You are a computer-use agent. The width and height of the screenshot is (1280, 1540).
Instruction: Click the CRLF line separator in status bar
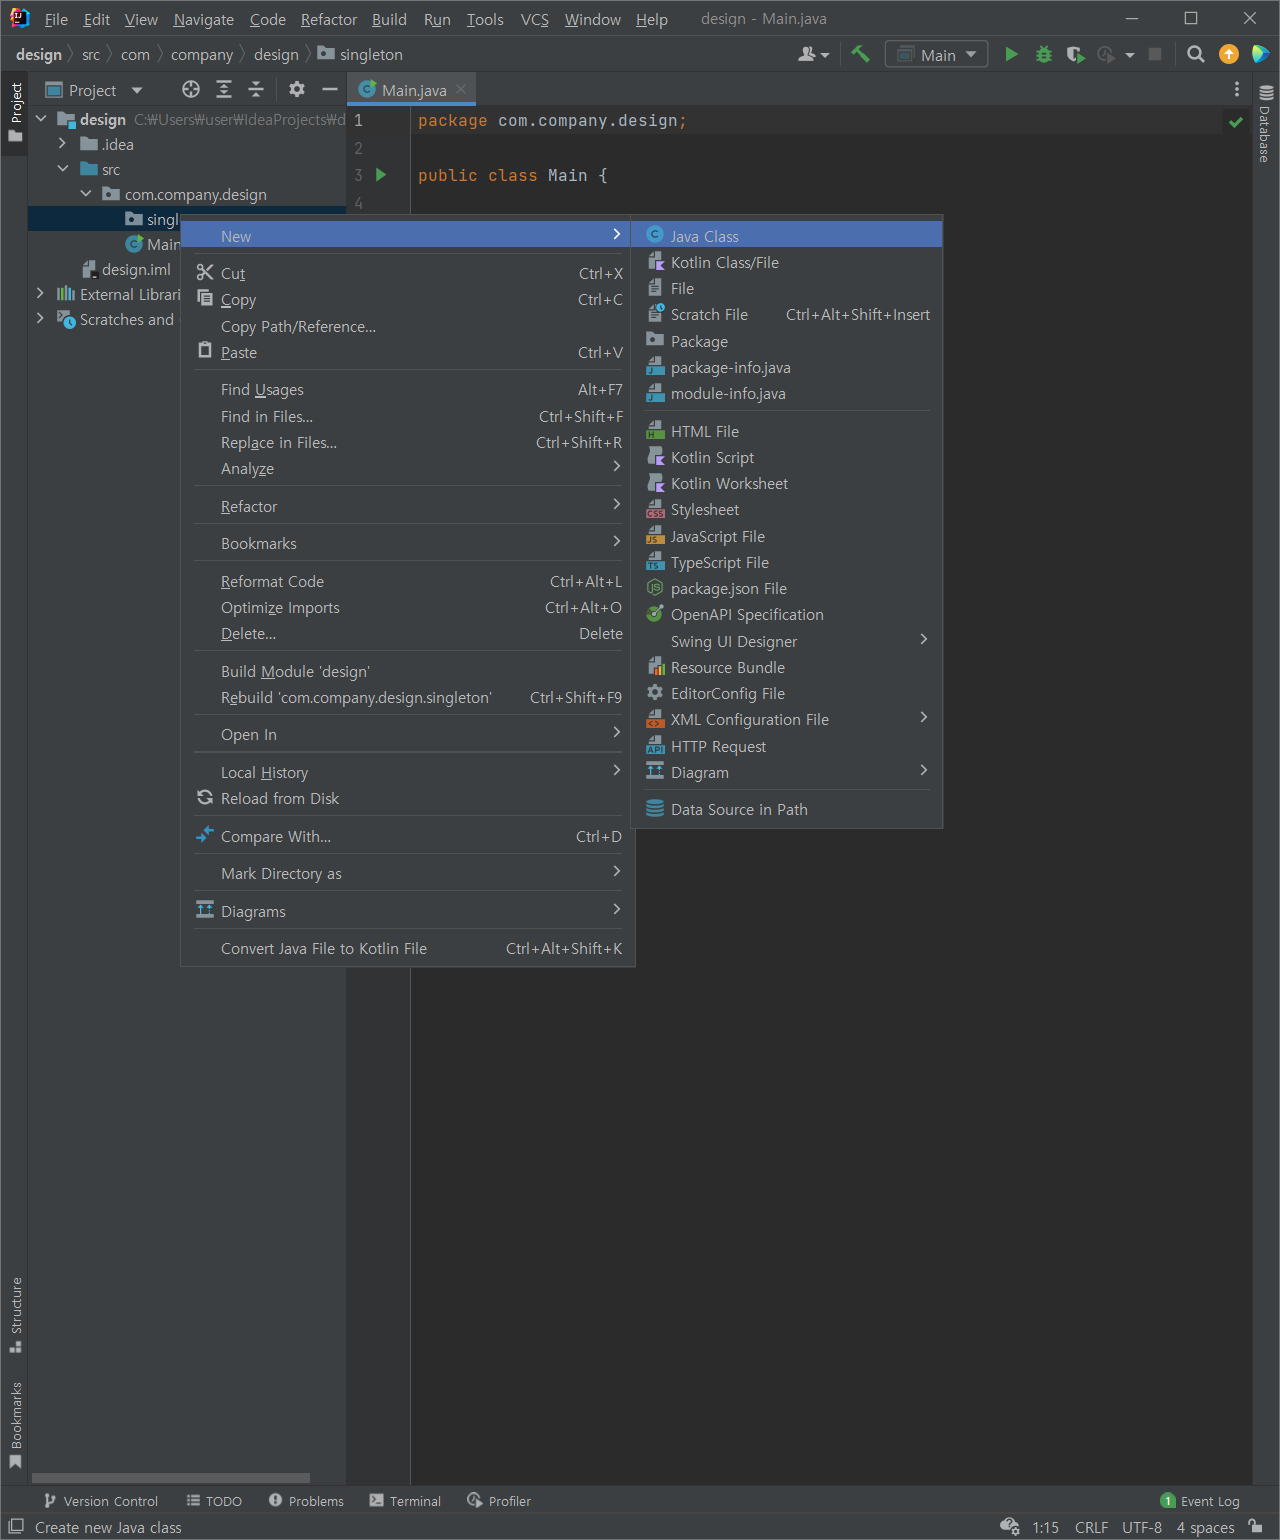pos(1091,1527)
